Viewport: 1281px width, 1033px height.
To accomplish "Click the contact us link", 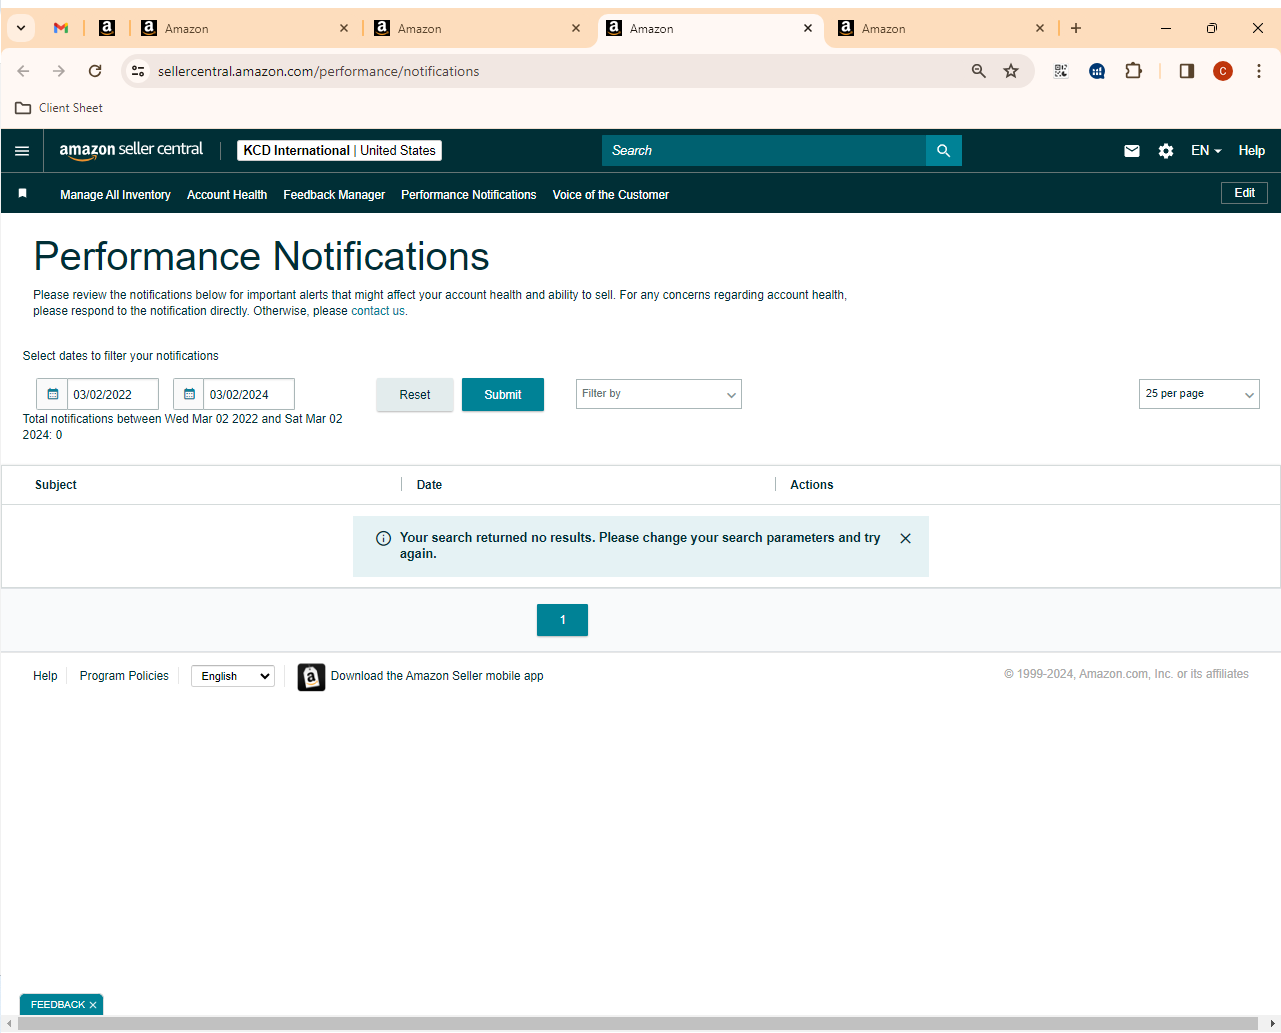I will point(378,311).
